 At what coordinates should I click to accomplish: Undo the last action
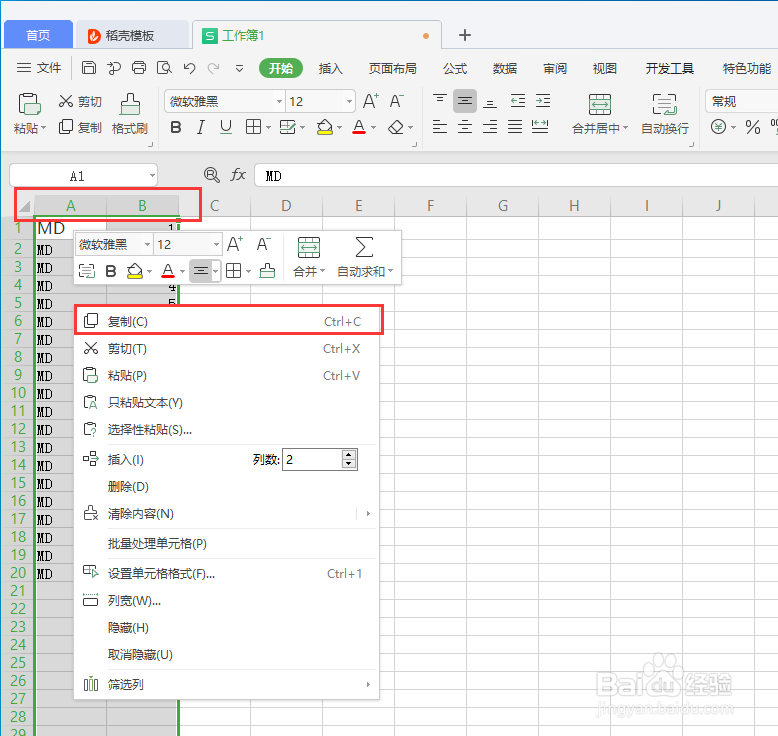[x=189, y=68]
